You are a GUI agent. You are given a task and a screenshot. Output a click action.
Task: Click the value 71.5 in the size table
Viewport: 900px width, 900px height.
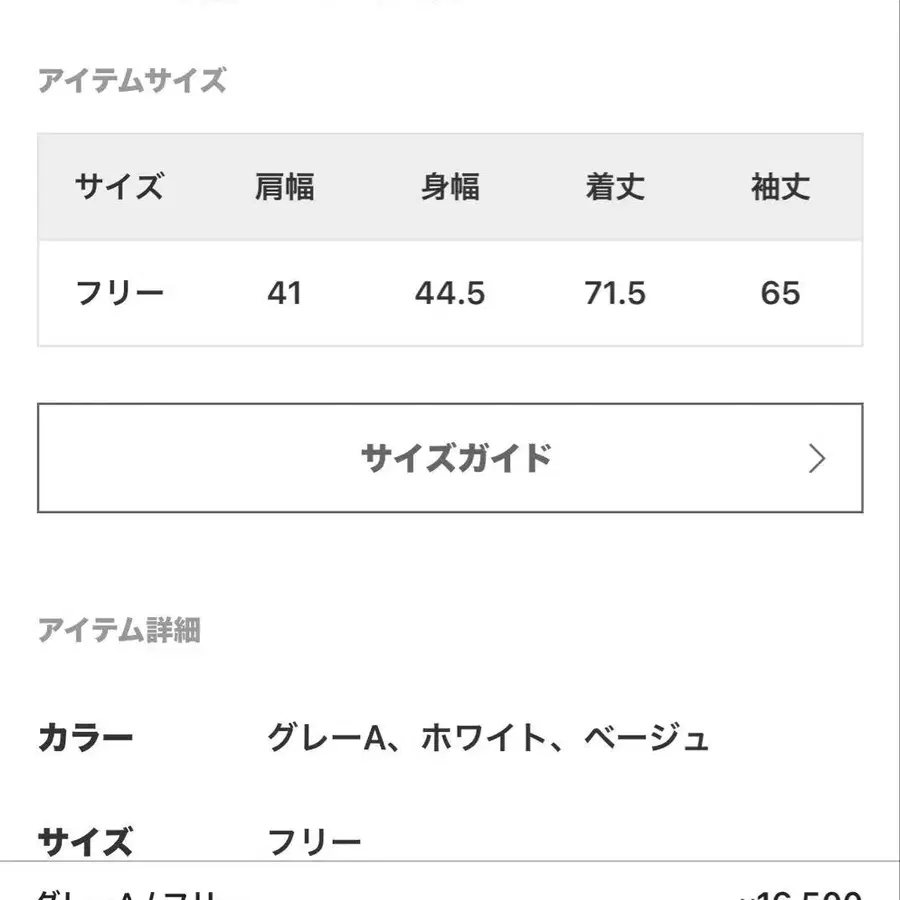click(615, 291)
